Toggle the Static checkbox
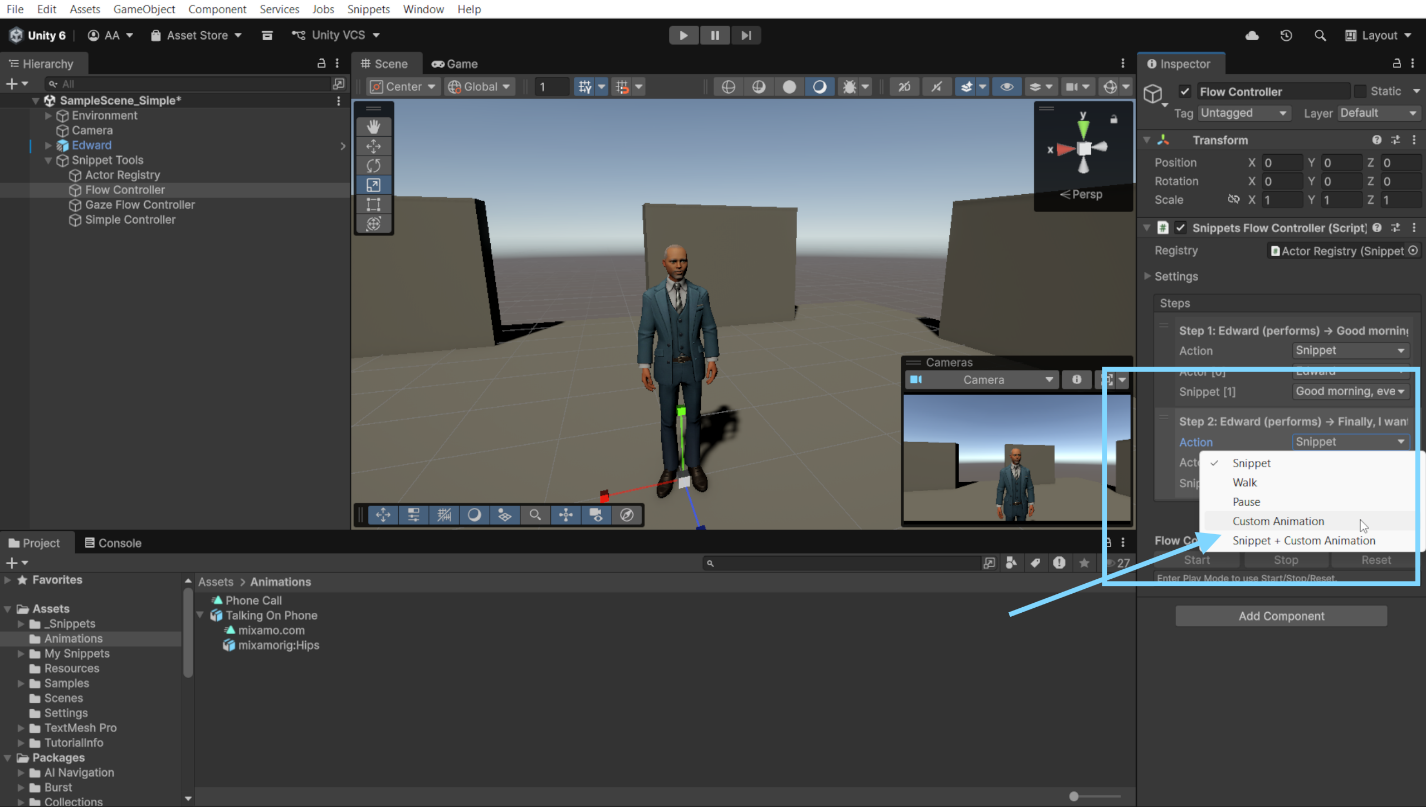This screenshot has width=1426, height=807. click(1359, 91)
